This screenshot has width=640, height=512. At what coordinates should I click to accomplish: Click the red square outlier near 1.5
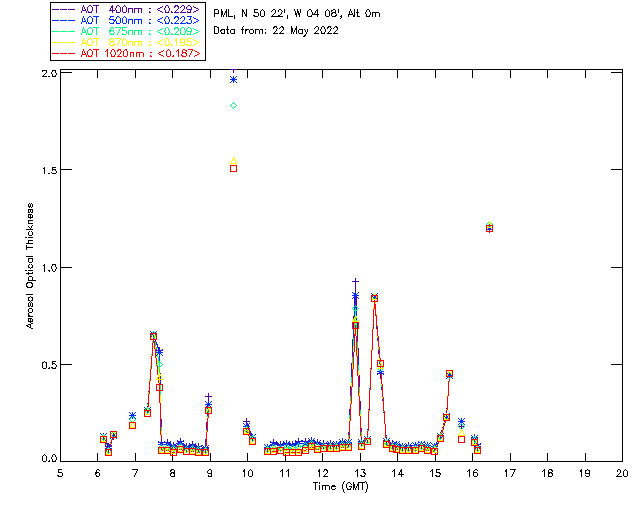click(x=233, y=168)
